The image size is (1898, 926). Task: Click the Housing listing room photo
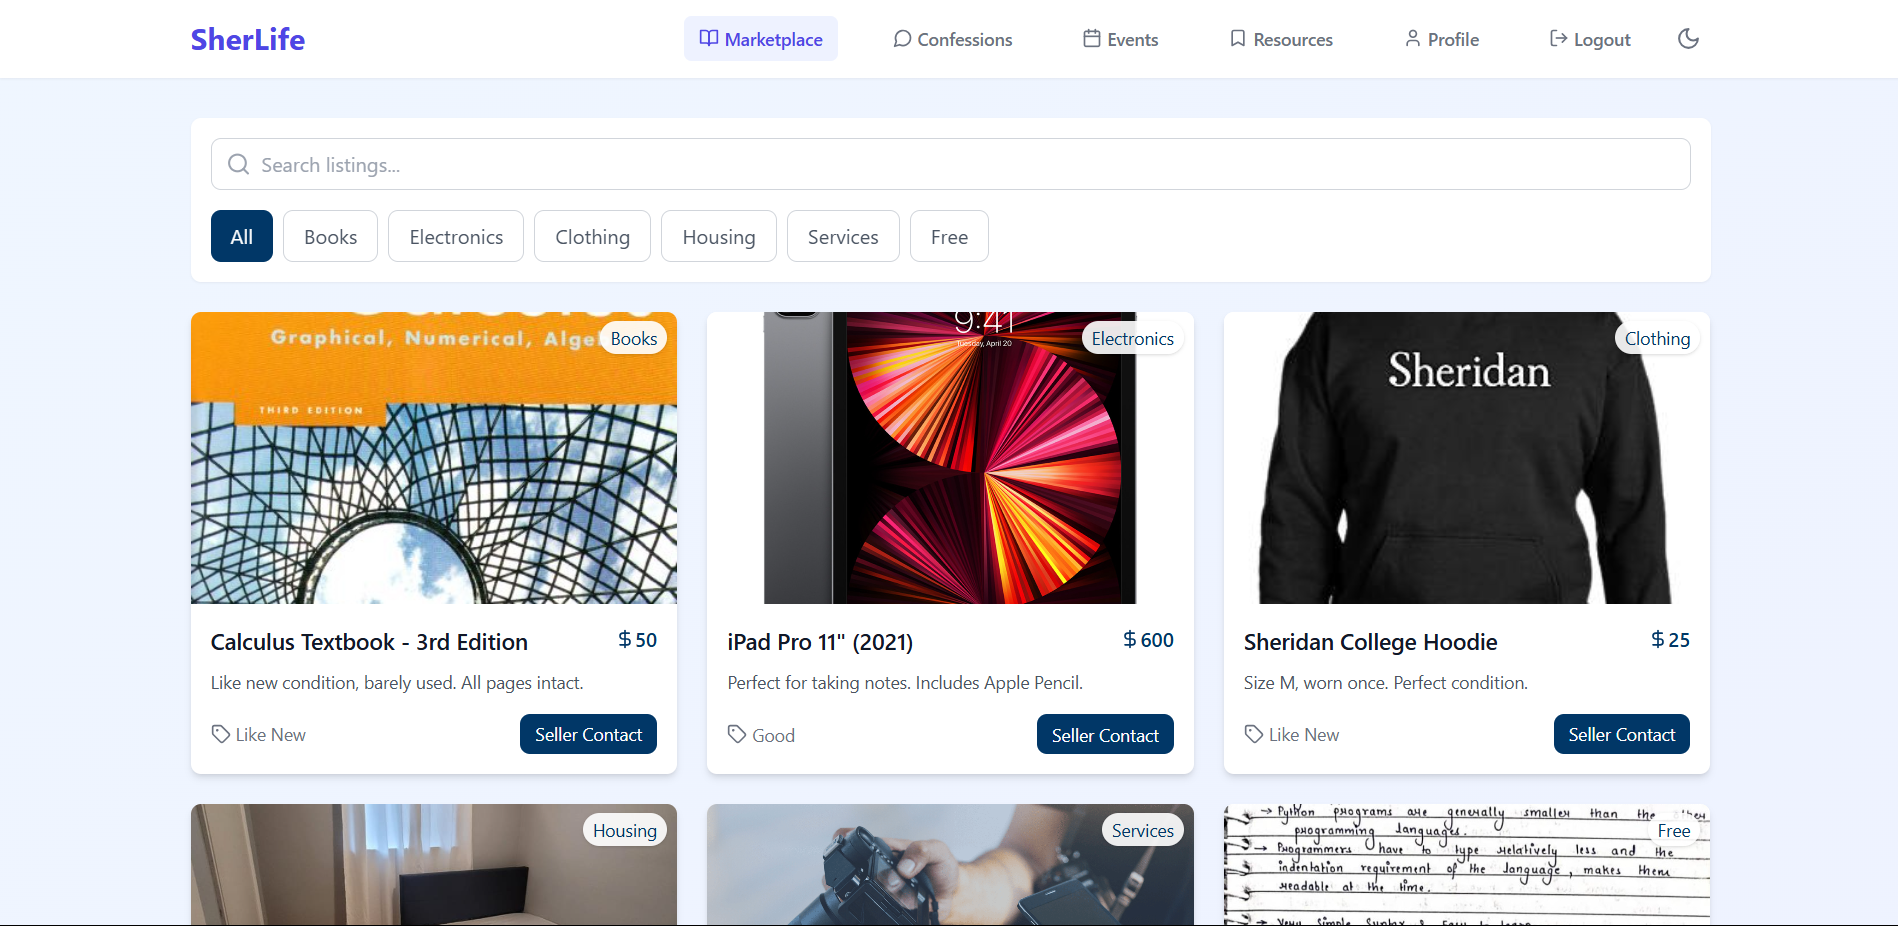click(434, 865)
